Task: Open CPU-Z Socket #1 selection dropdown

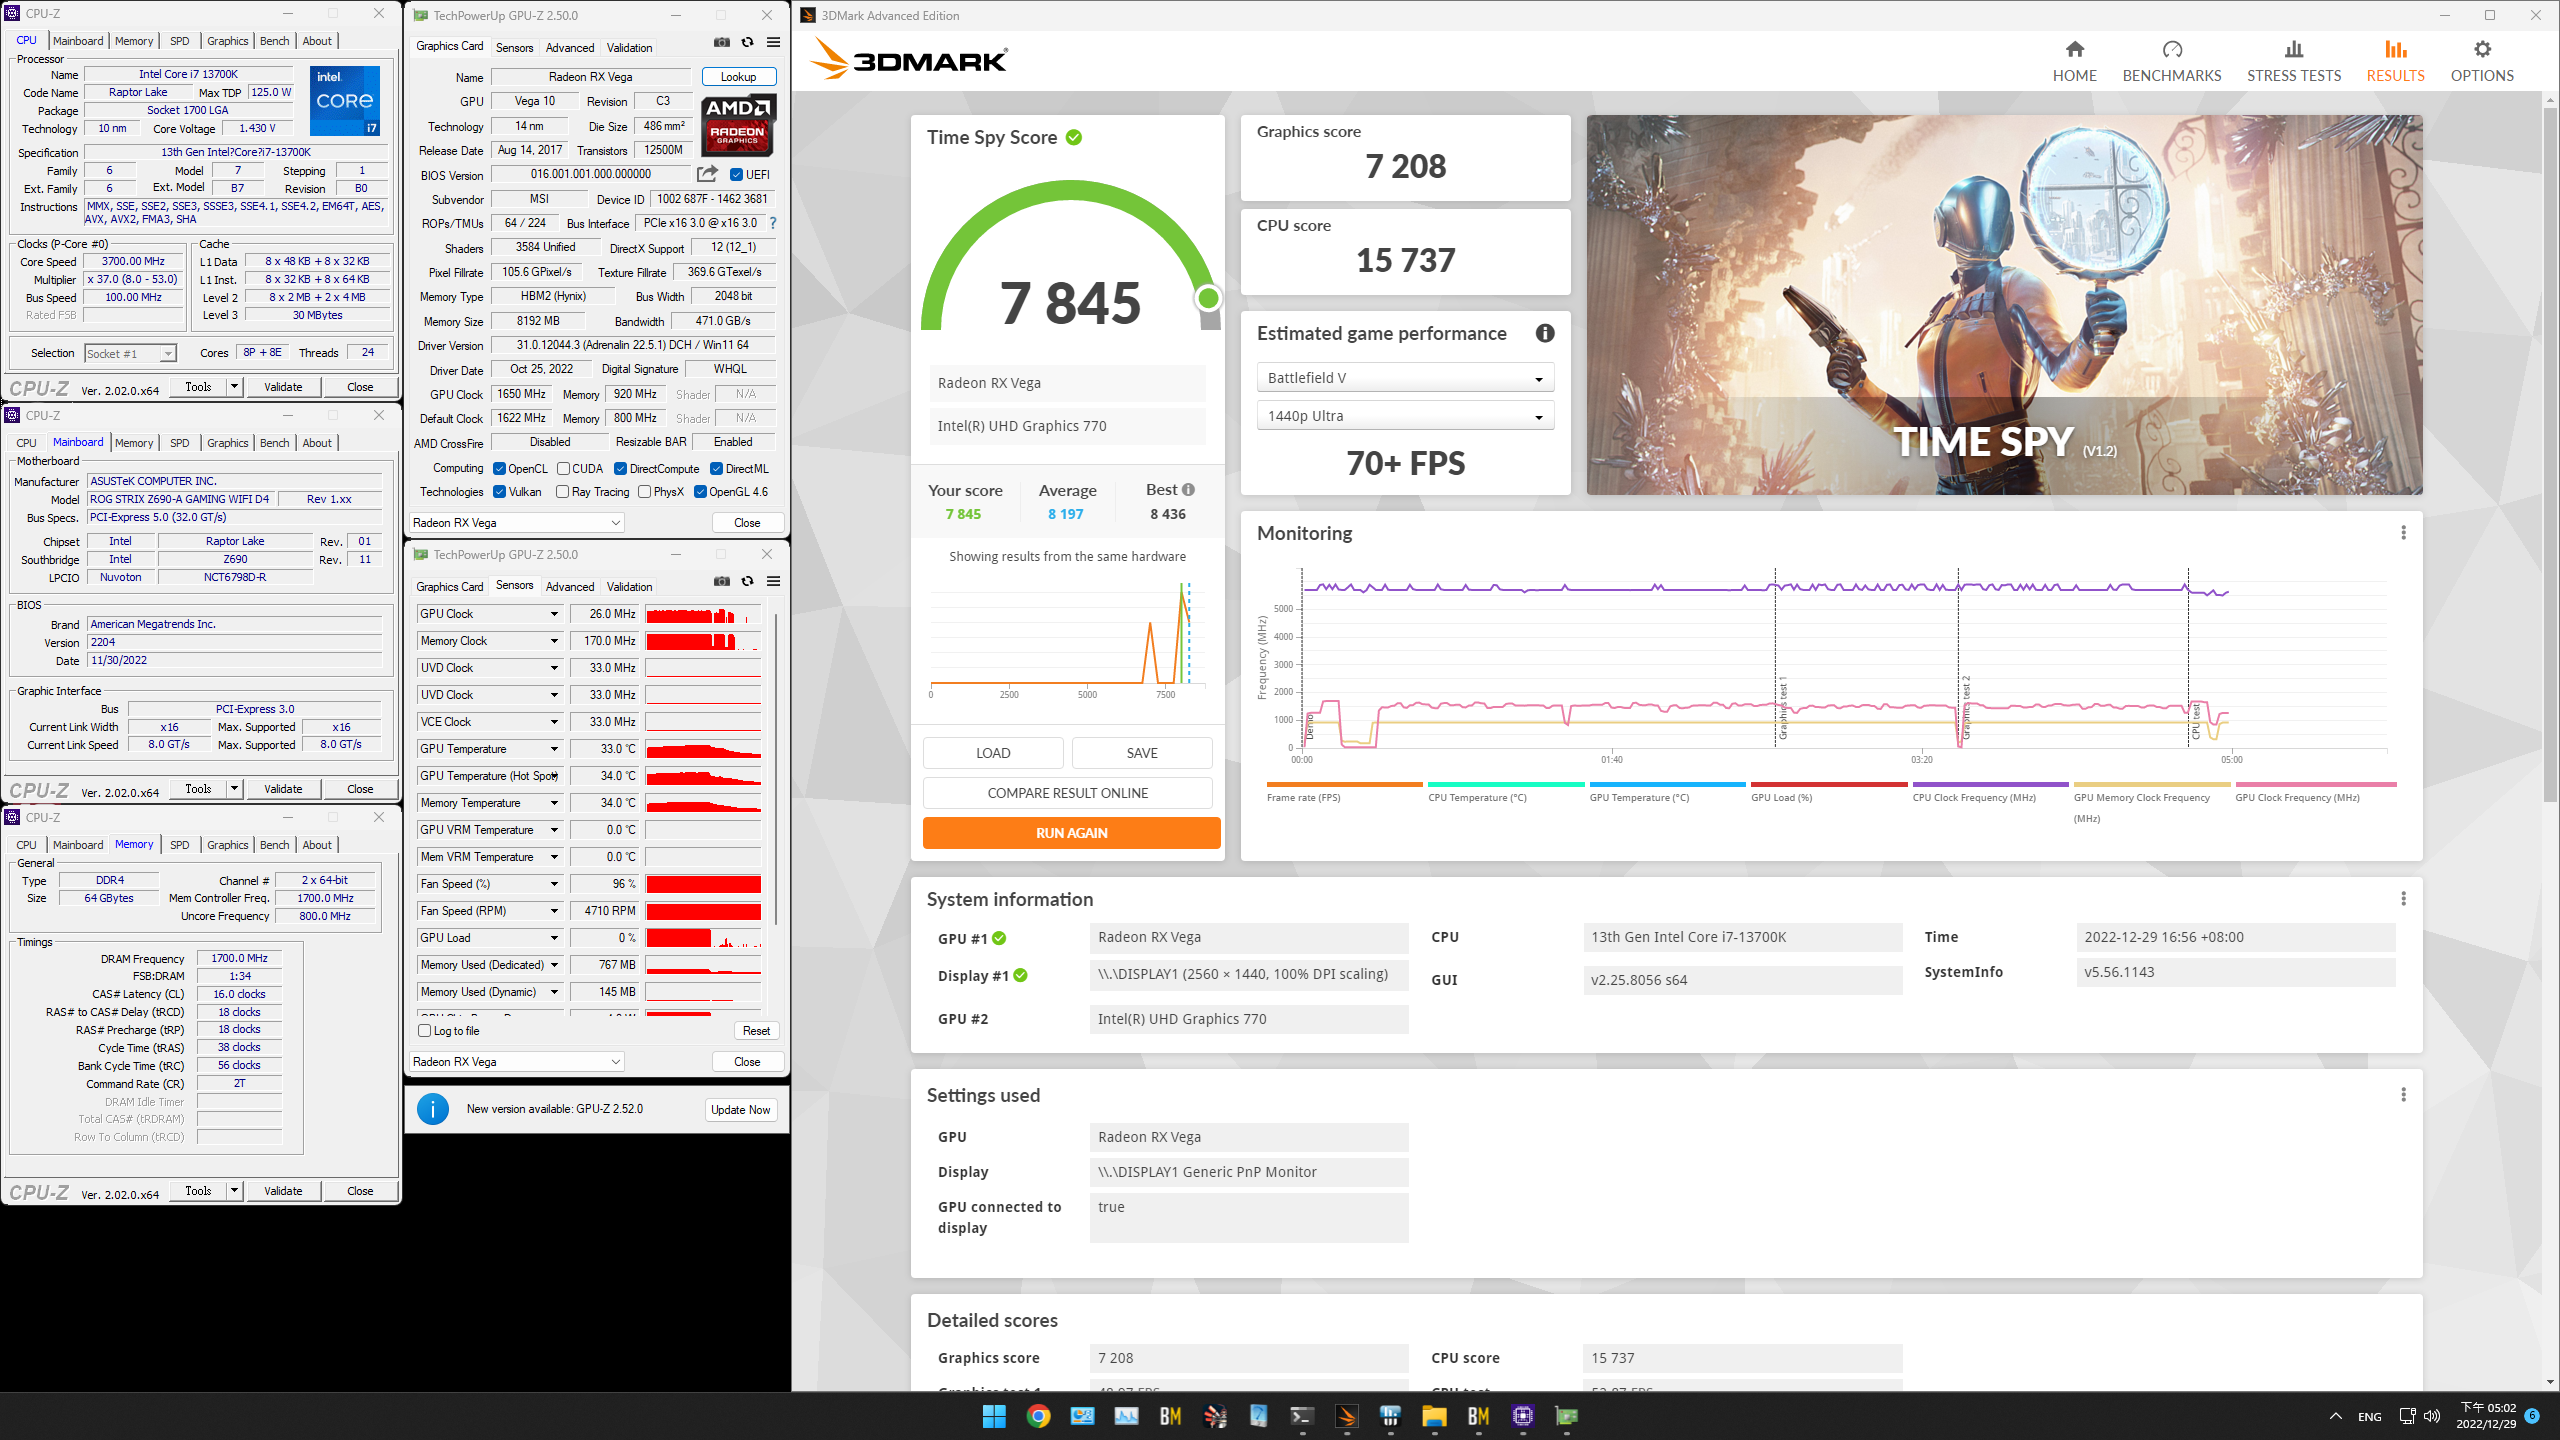Action: pos(130,353)
